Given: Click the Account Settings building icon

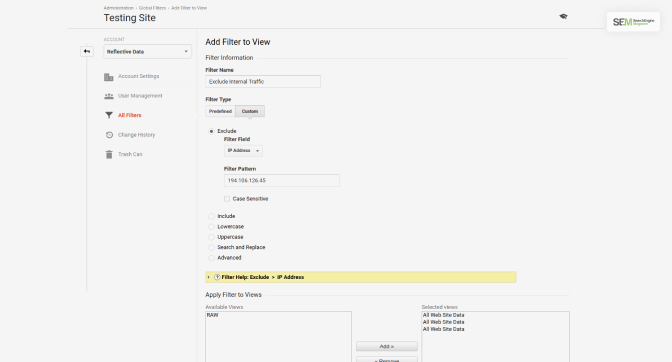Looking at the screenshot, I should coord(109,77).
